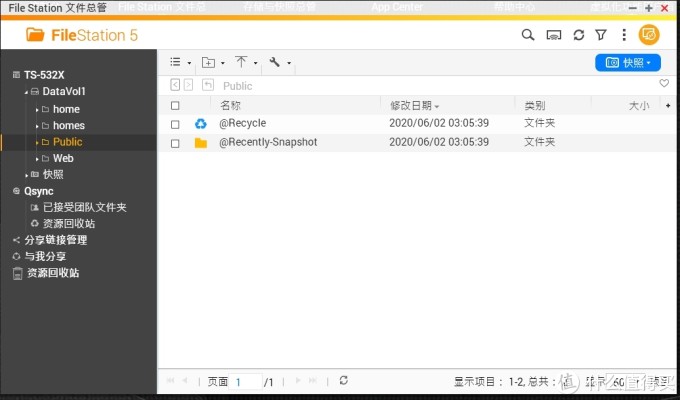Image resolution: width=680 pixels, height=400 pixels.
Task: Open the tools wrench dropdown arrow
Action: pos(289,63)
